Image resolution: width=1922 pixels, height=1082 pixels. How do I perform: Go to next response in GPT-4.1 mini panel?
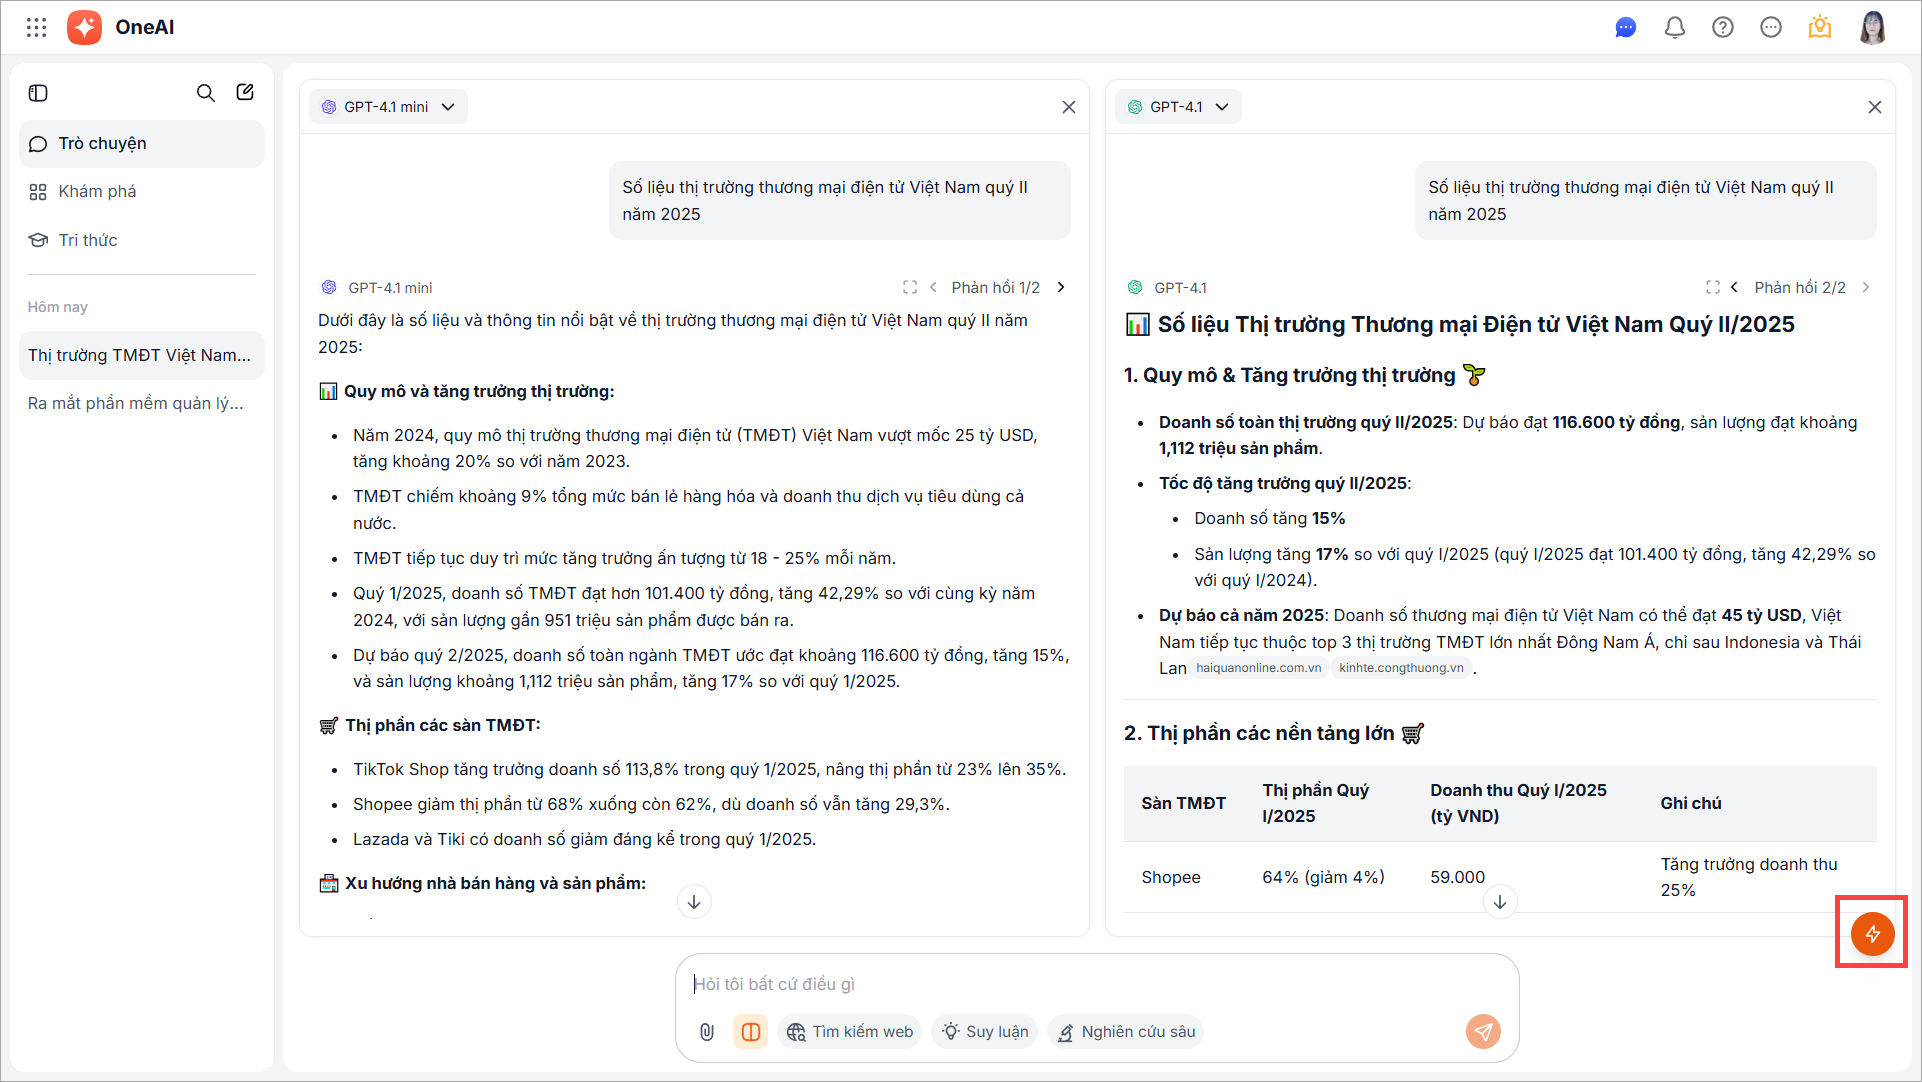coord(1061,287)
